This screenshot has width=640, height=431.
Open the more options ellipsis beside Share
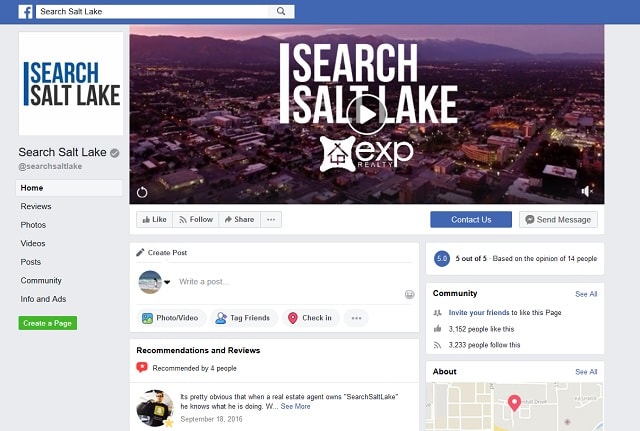click(271, 220)
